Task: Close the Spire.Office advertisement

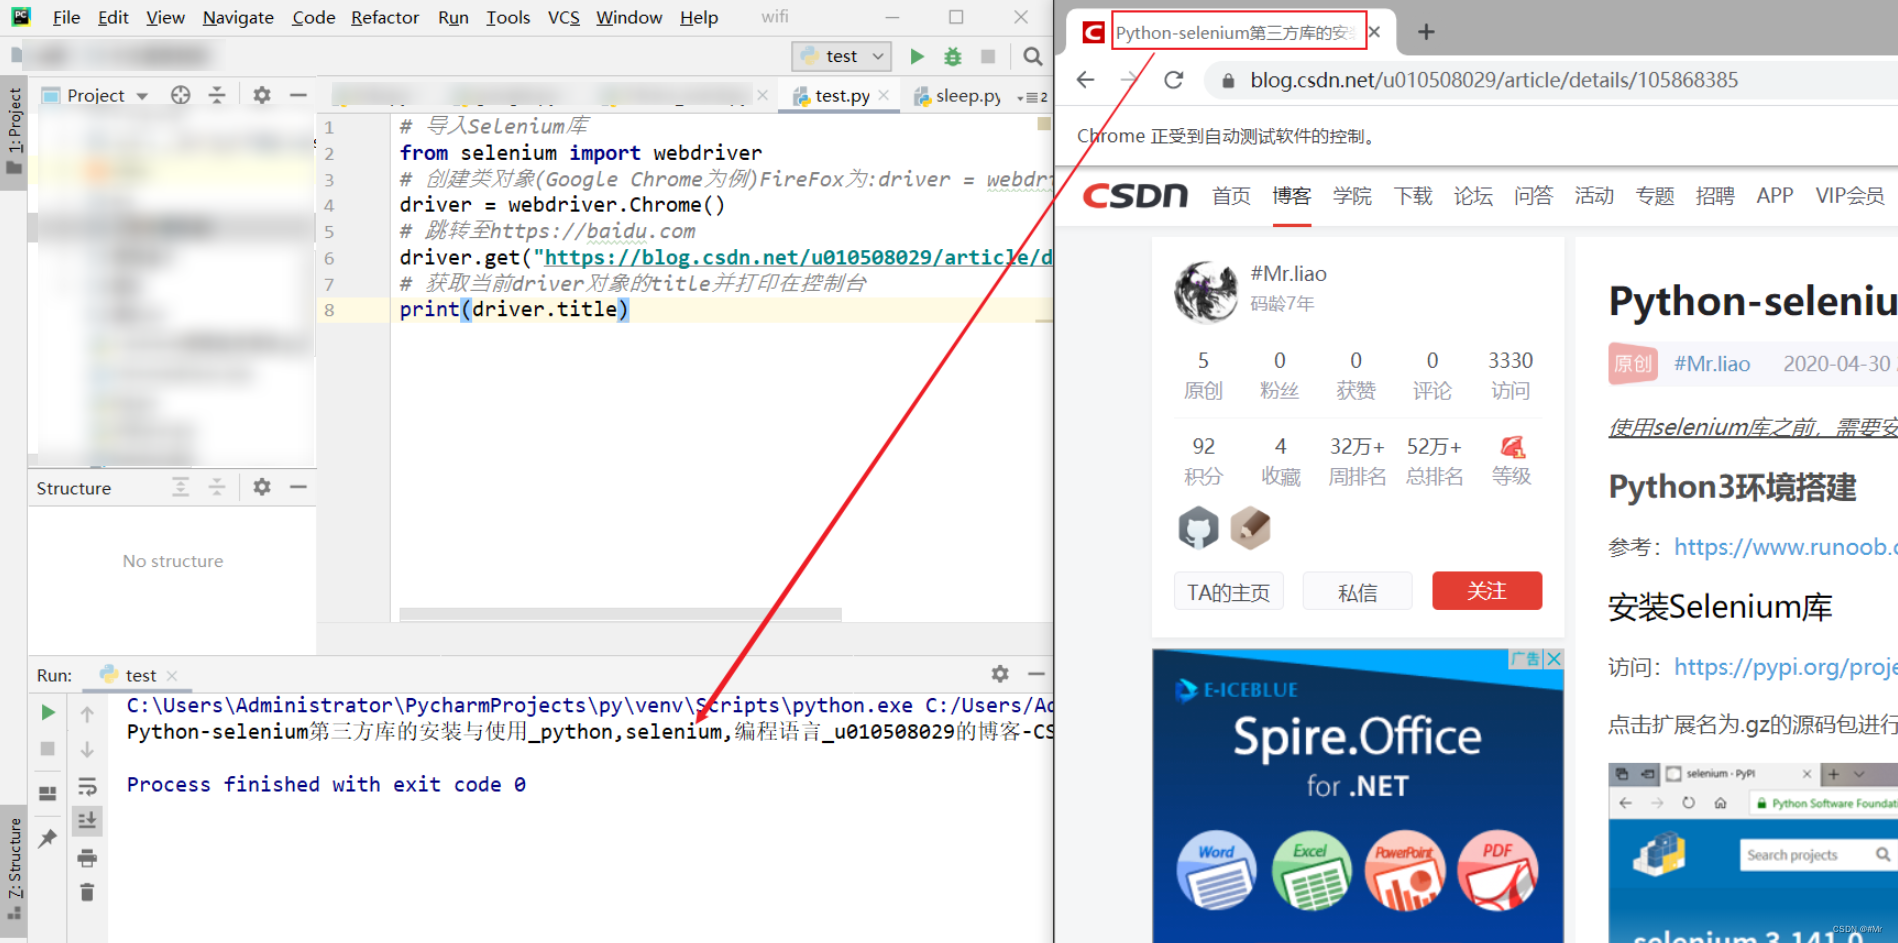Action: coord(1553,659)
